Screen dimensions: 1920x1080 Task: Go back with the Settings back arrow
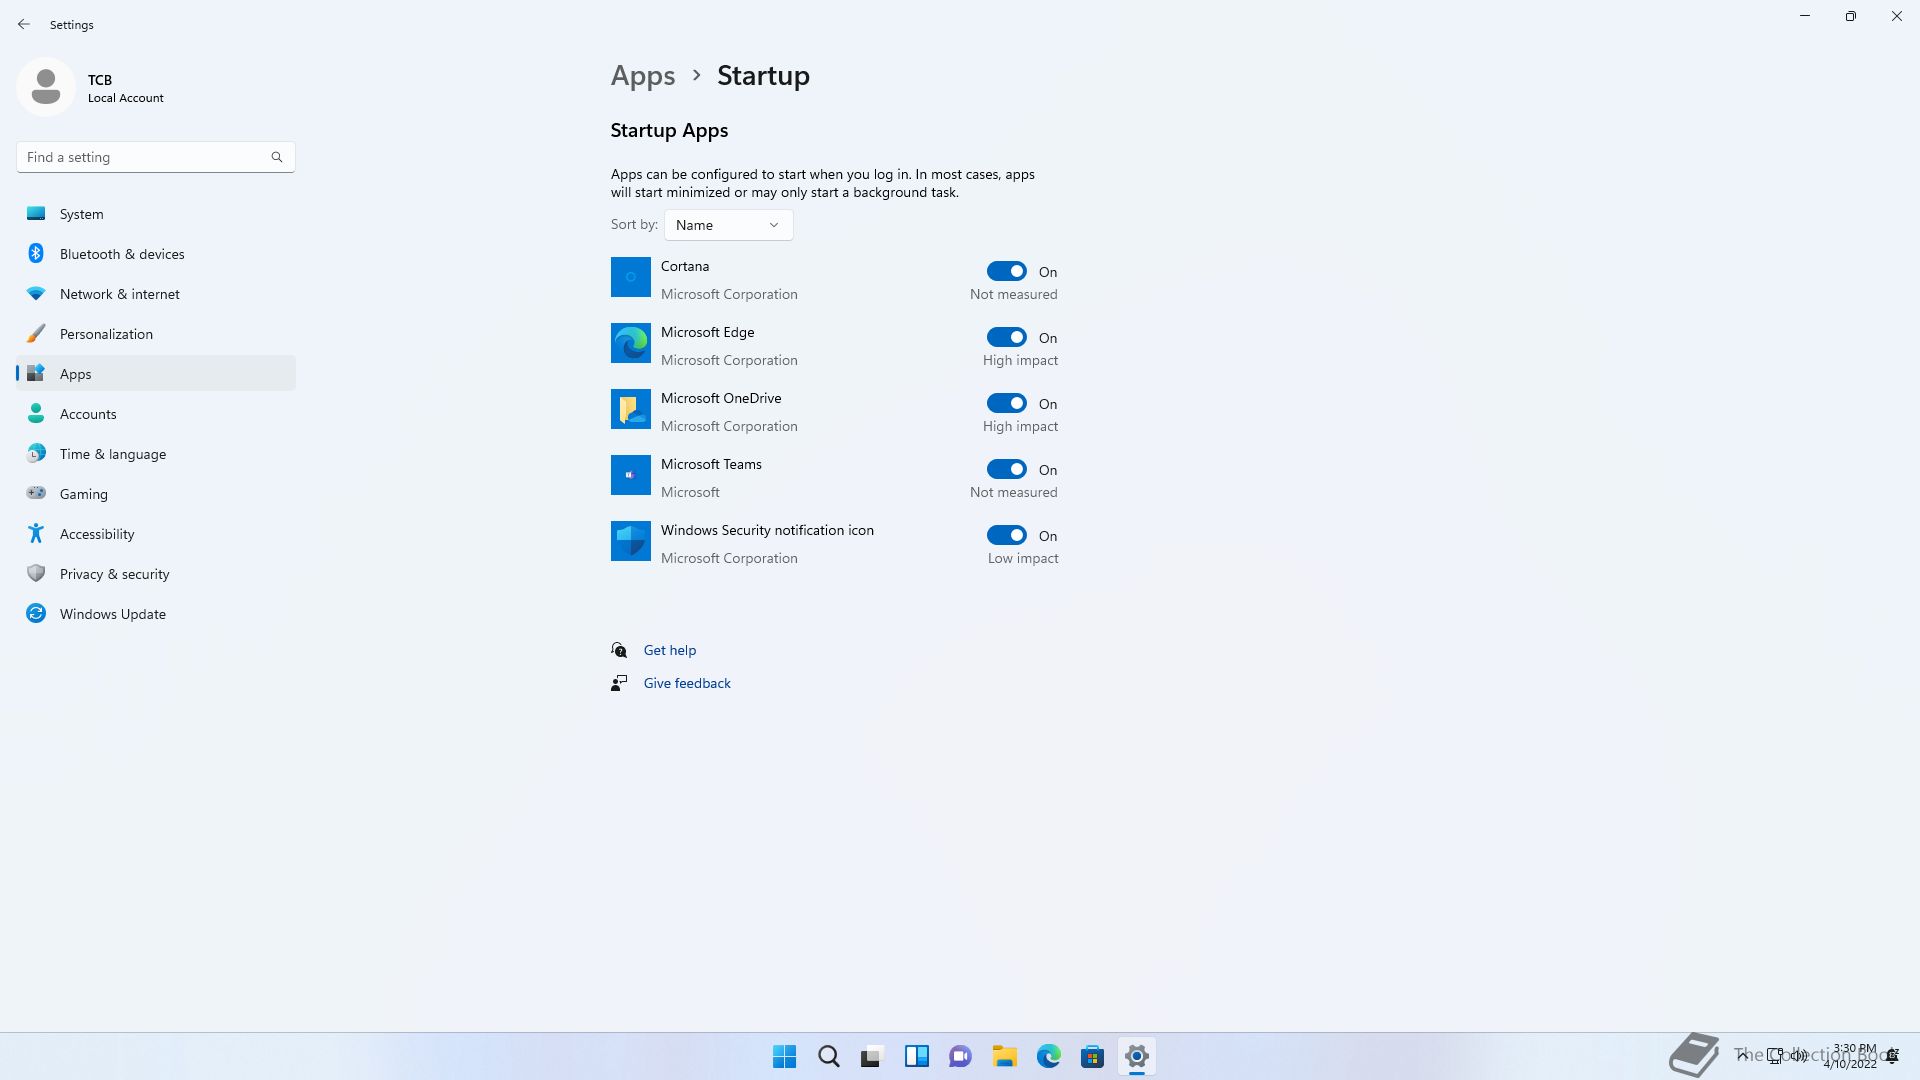(x=24, y=24)
